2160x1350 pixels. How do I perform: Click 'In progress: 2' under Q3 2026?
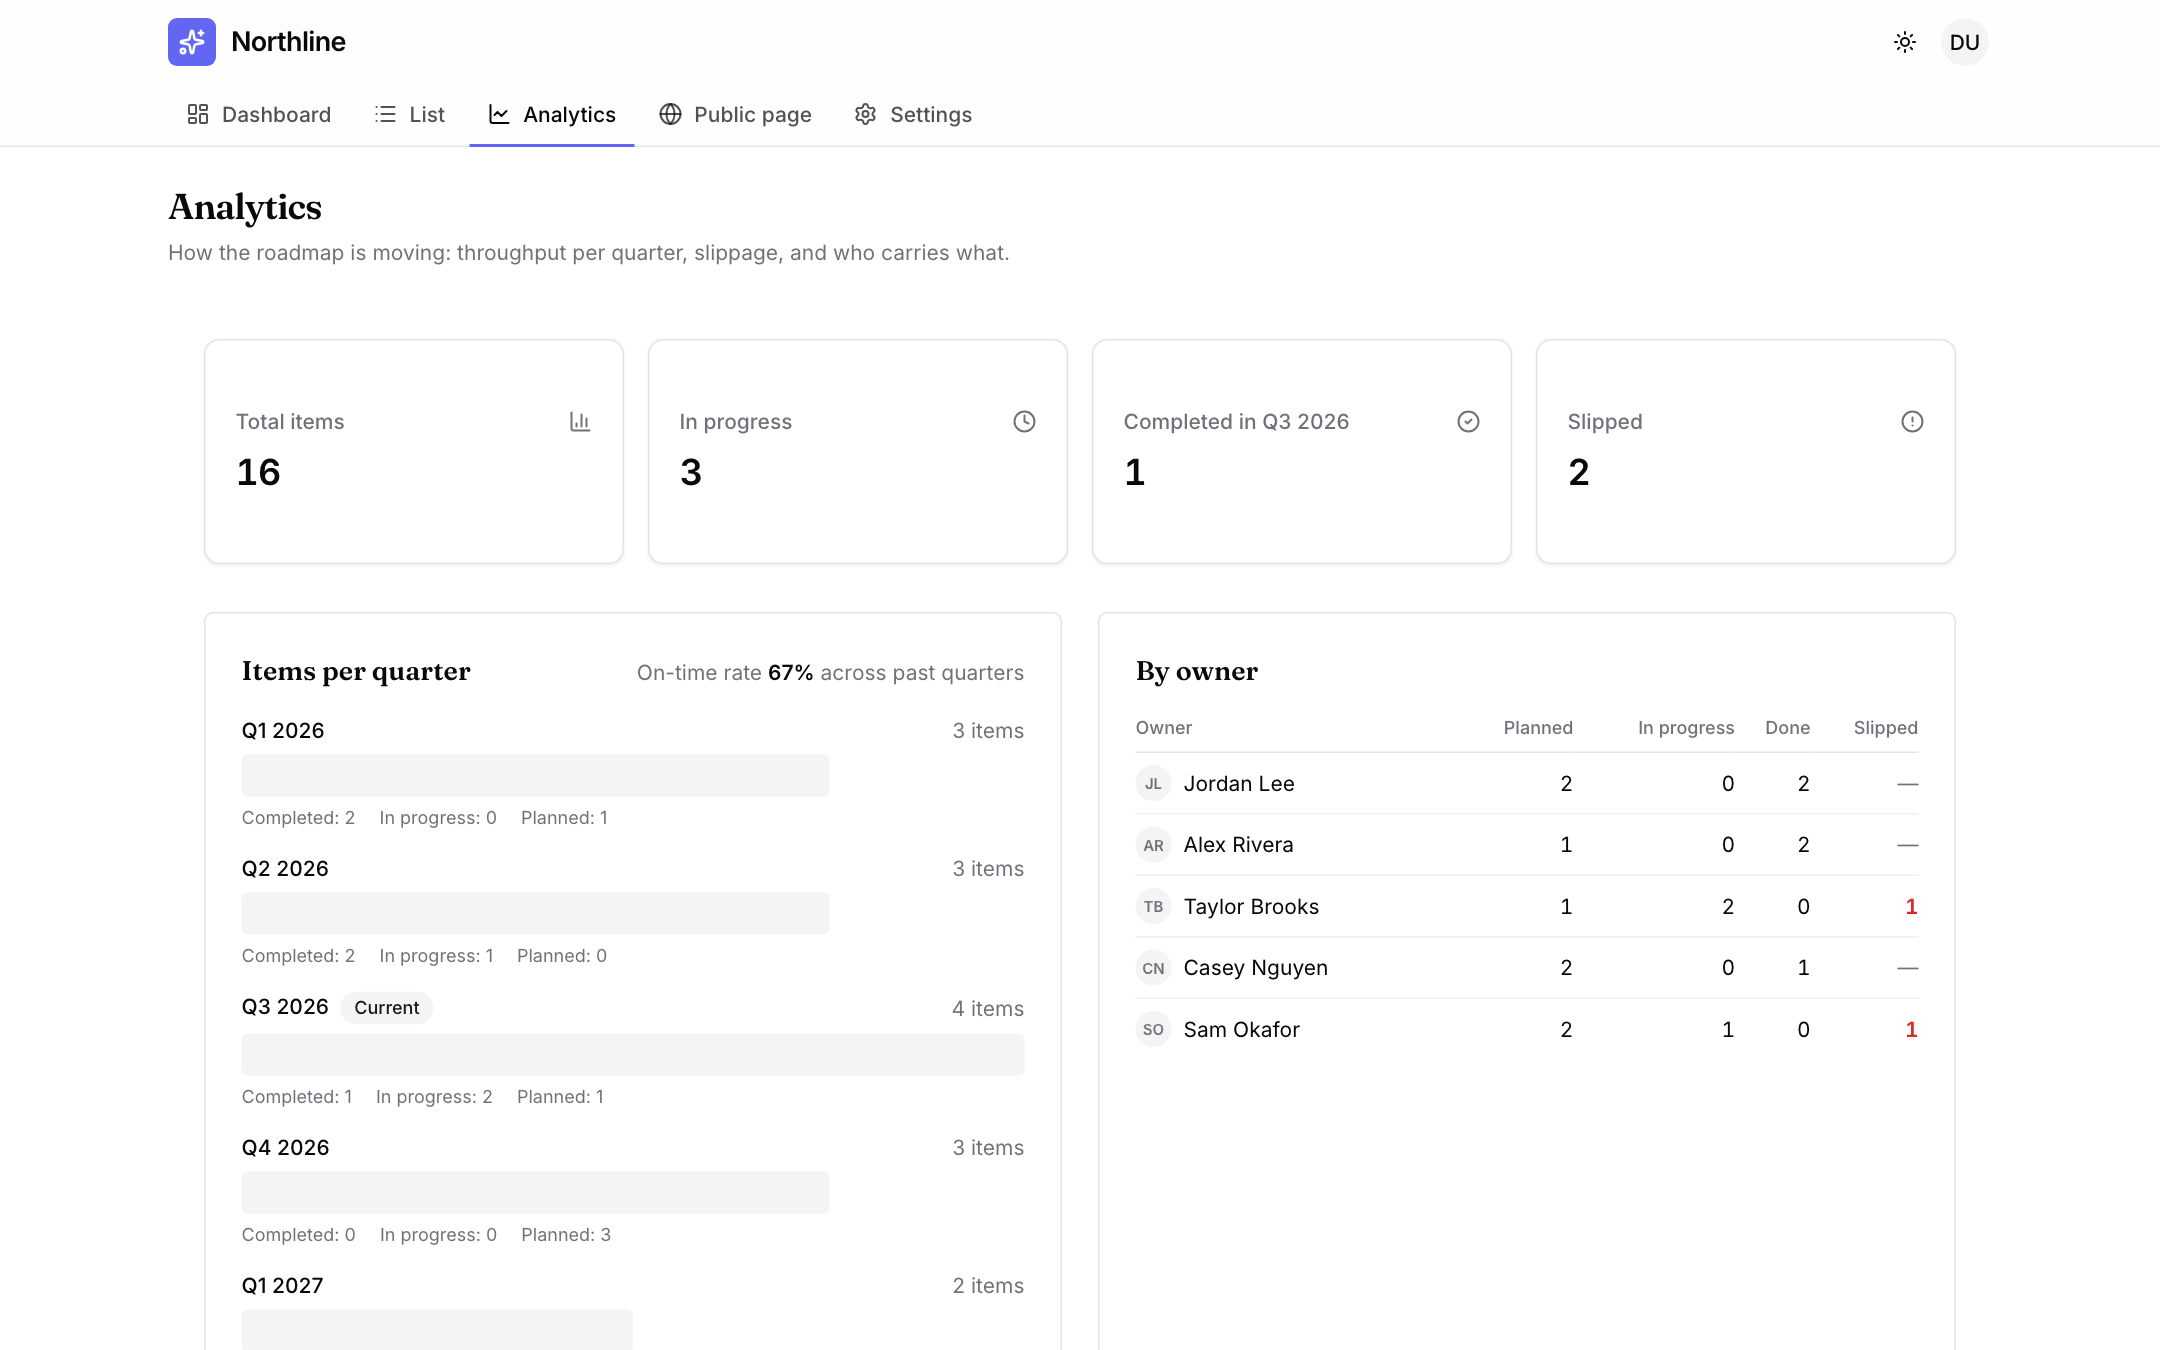pos(434,1097)
